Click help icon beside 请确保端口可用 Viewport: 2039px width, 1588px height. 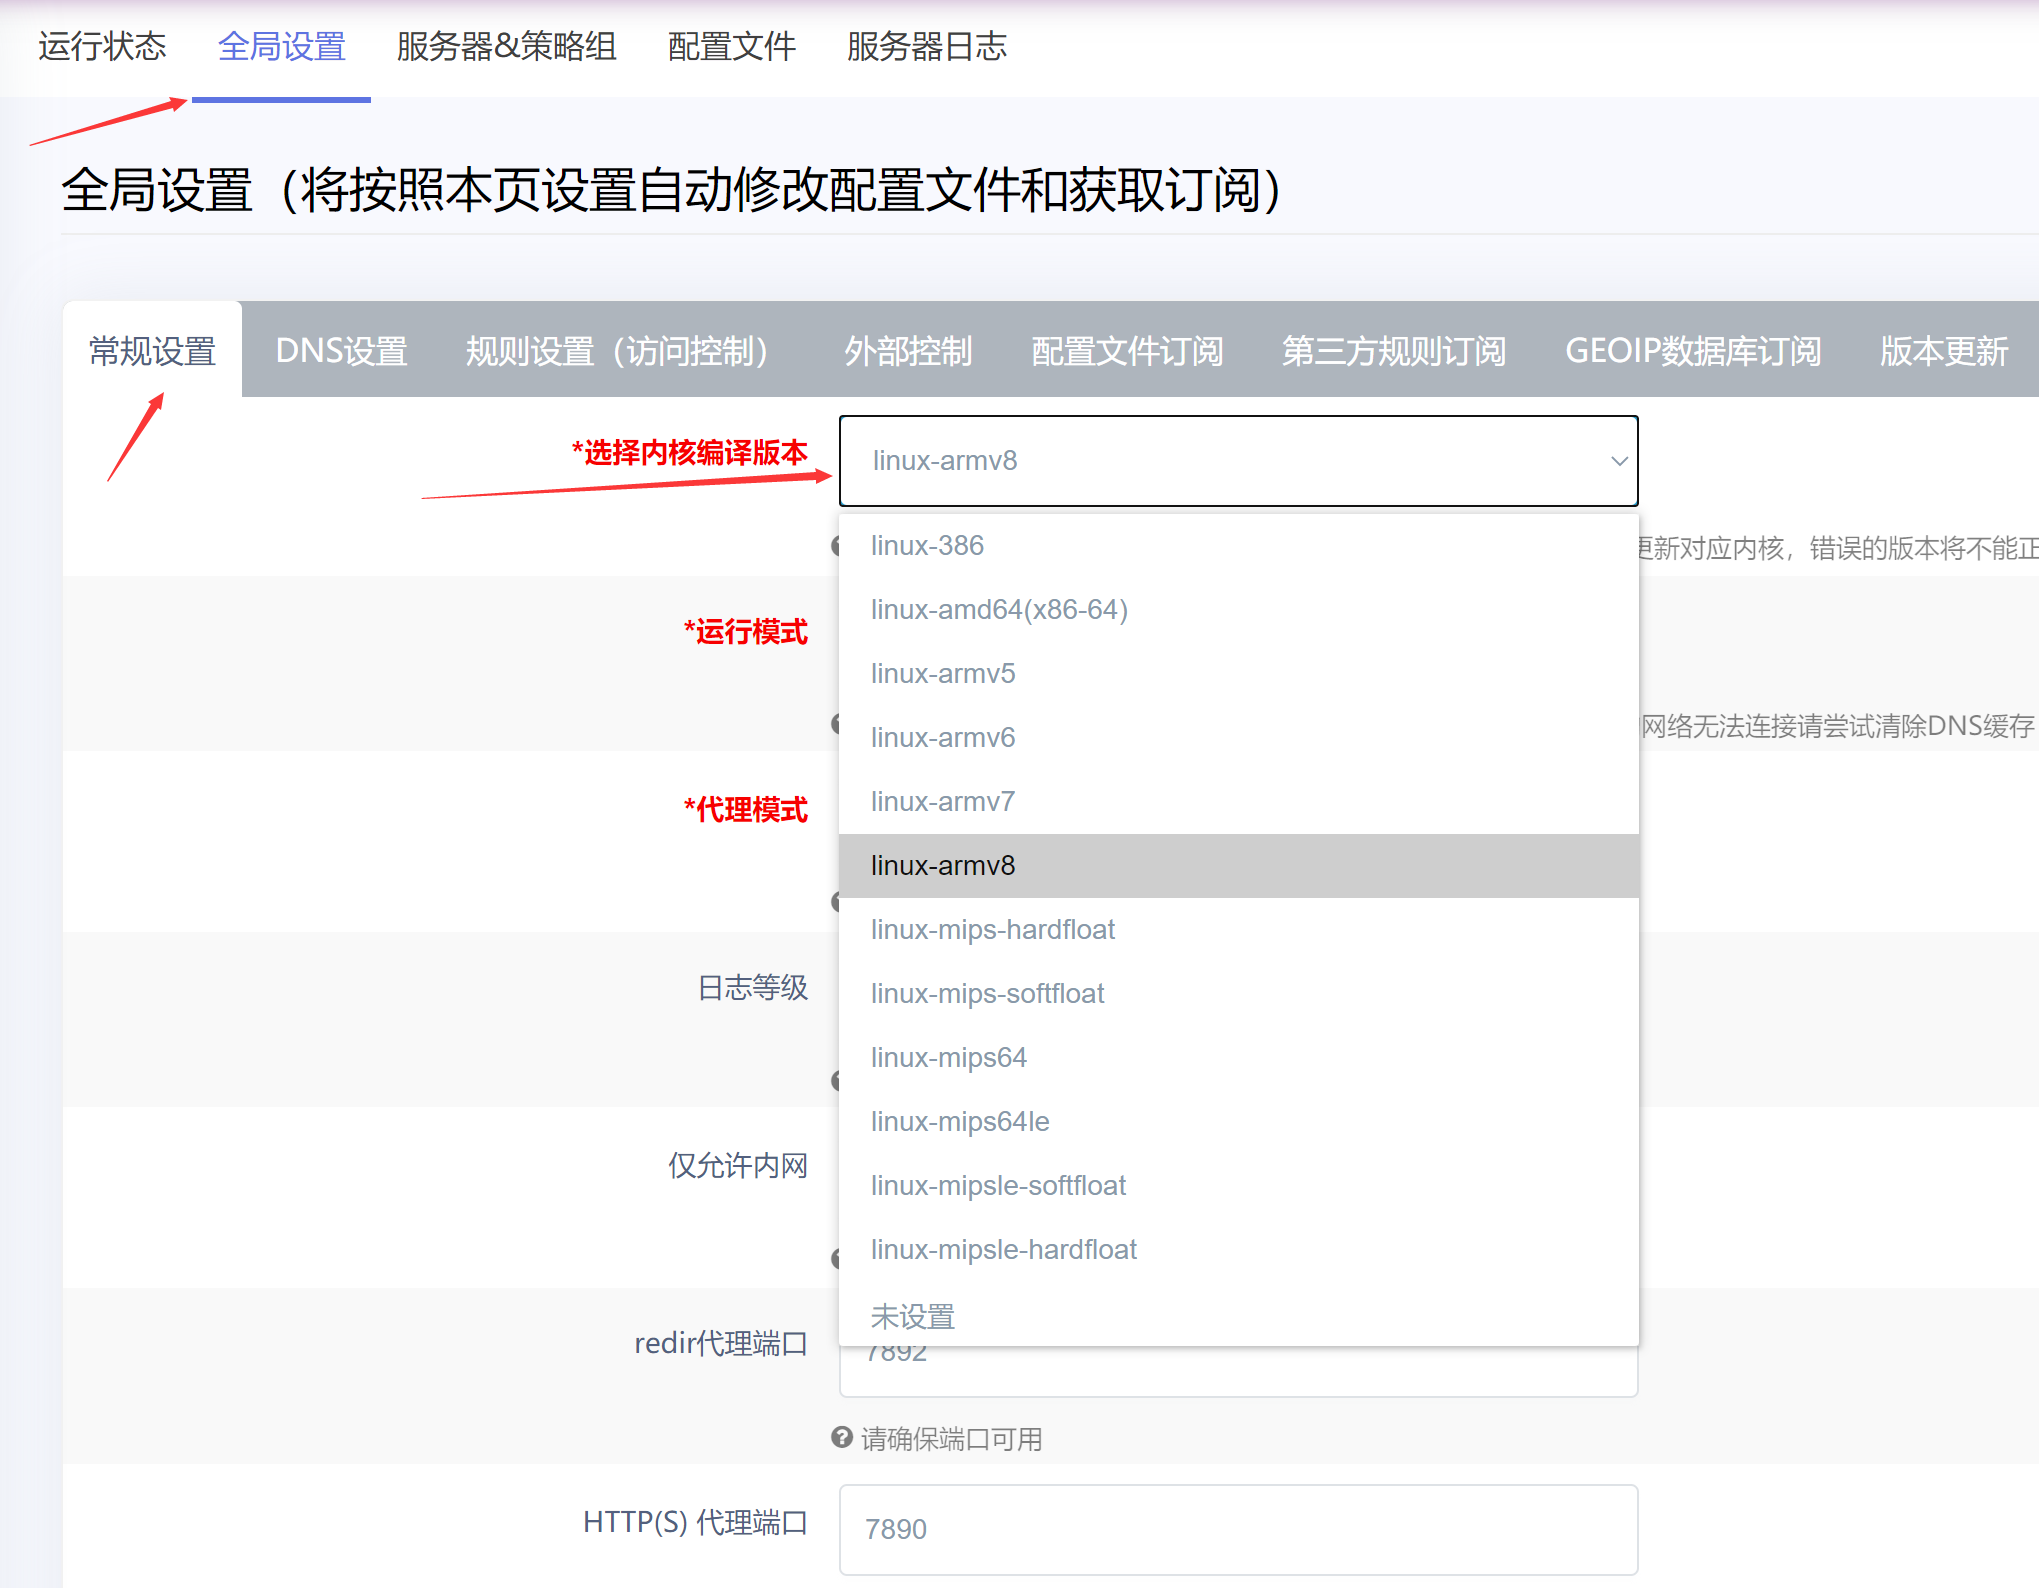click(842, 1437)
